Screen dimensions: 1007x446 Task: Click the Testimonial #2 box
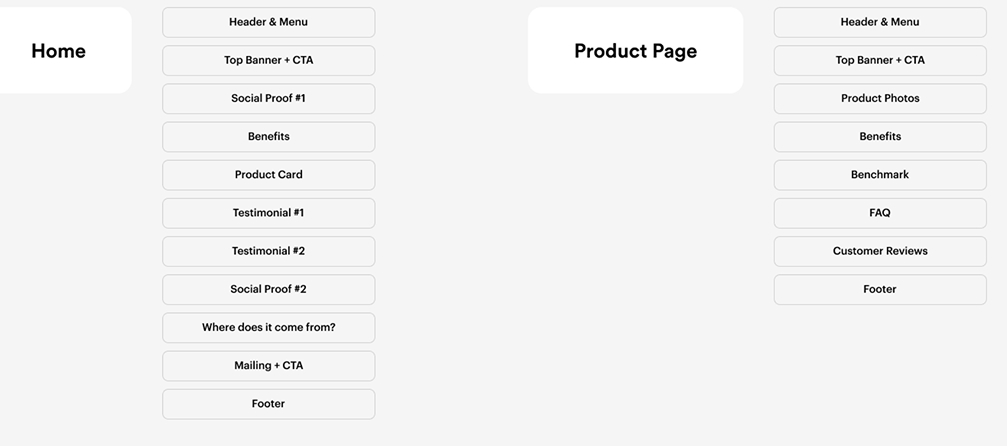click(268, 251)
